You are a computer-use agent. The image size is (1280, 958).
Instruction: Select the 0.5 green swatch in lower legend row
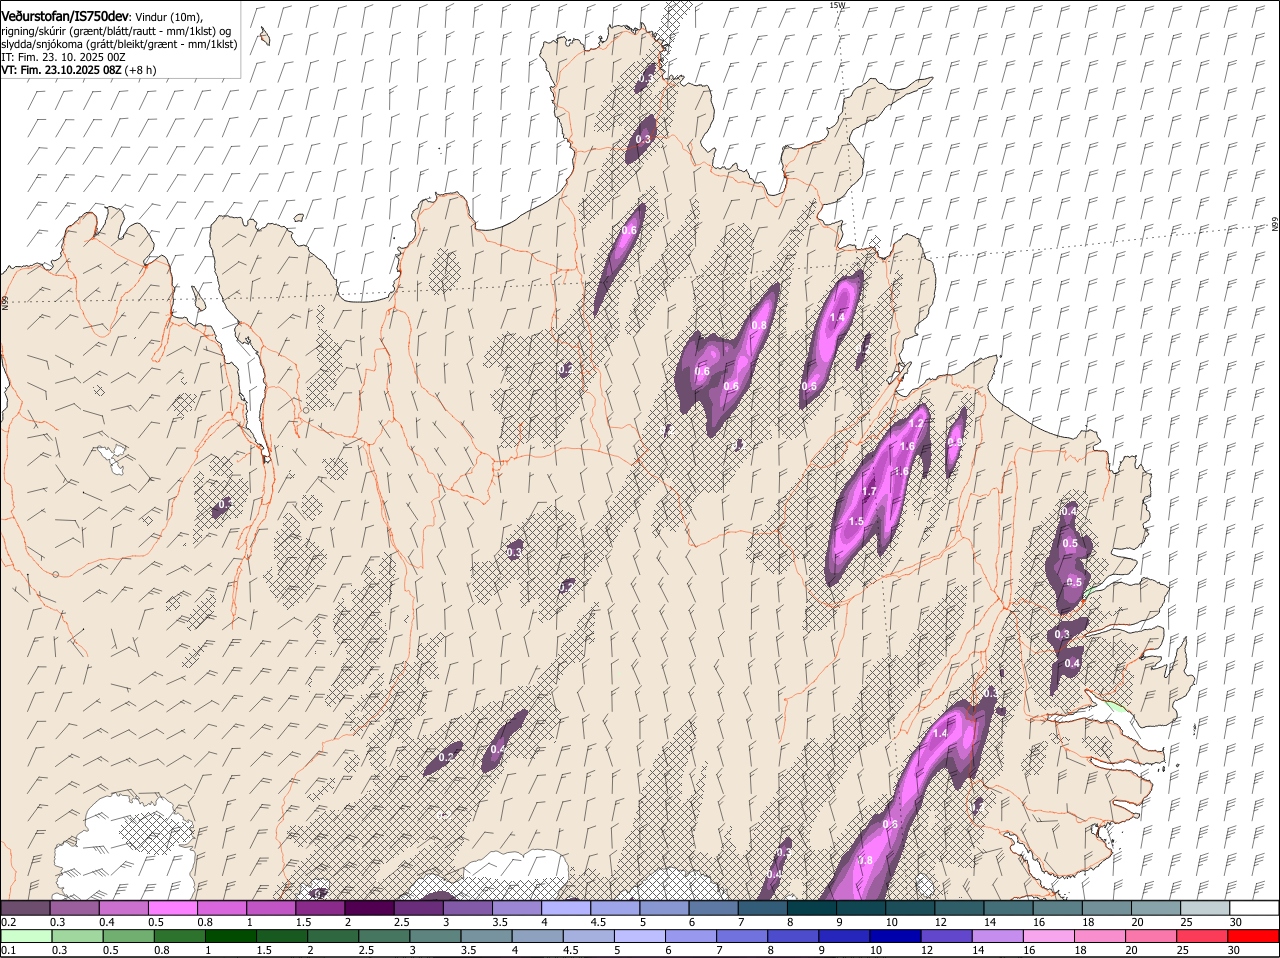(x=128, y=936)
